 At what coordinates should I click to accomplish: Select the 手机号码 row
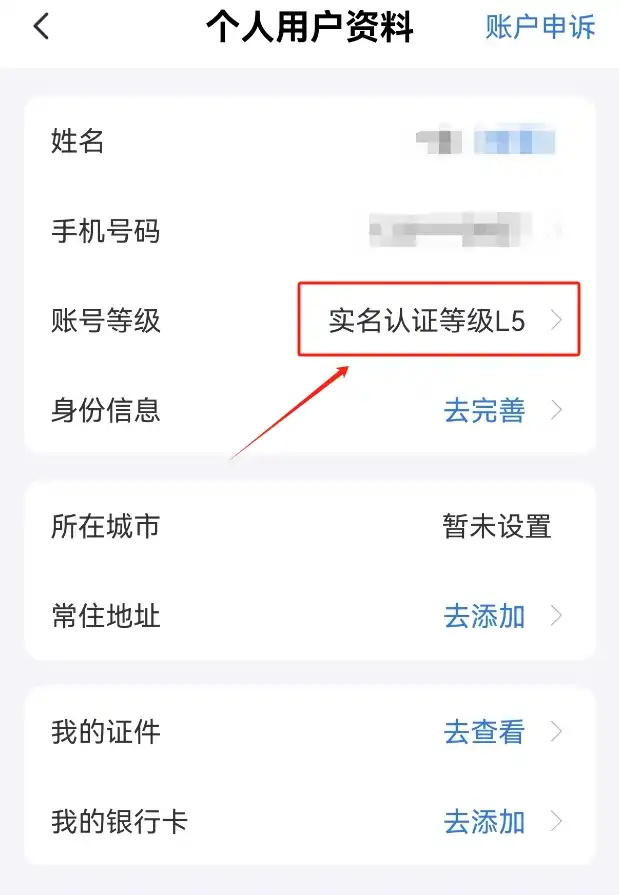point(310,231)
